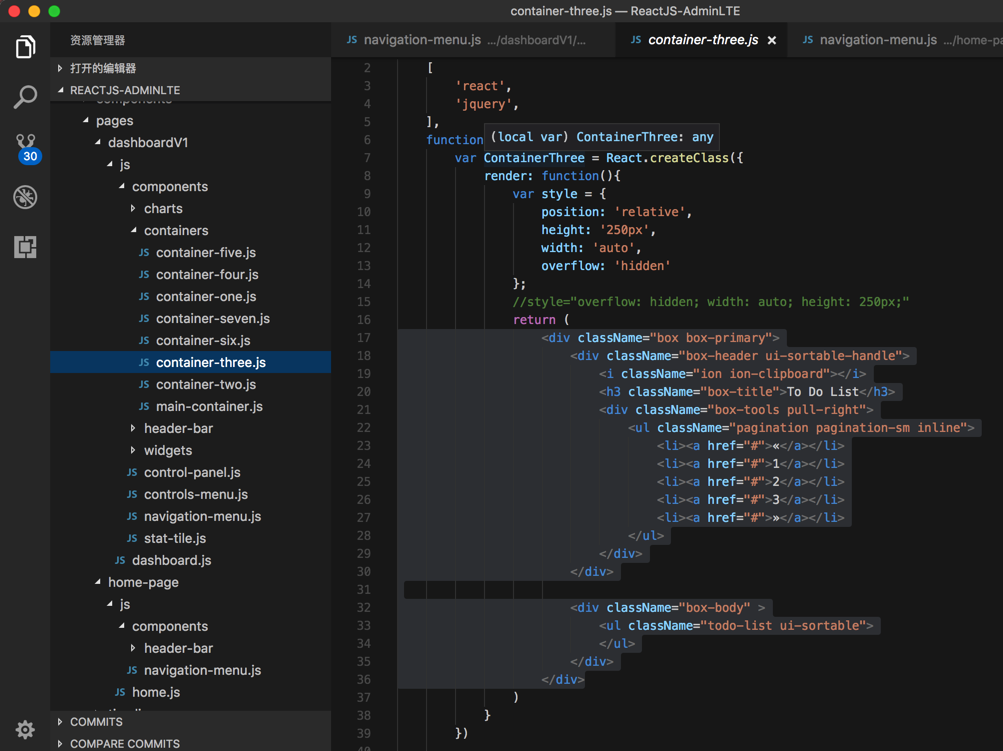Open Source Control with 30 changes

(x=25, y=147)
